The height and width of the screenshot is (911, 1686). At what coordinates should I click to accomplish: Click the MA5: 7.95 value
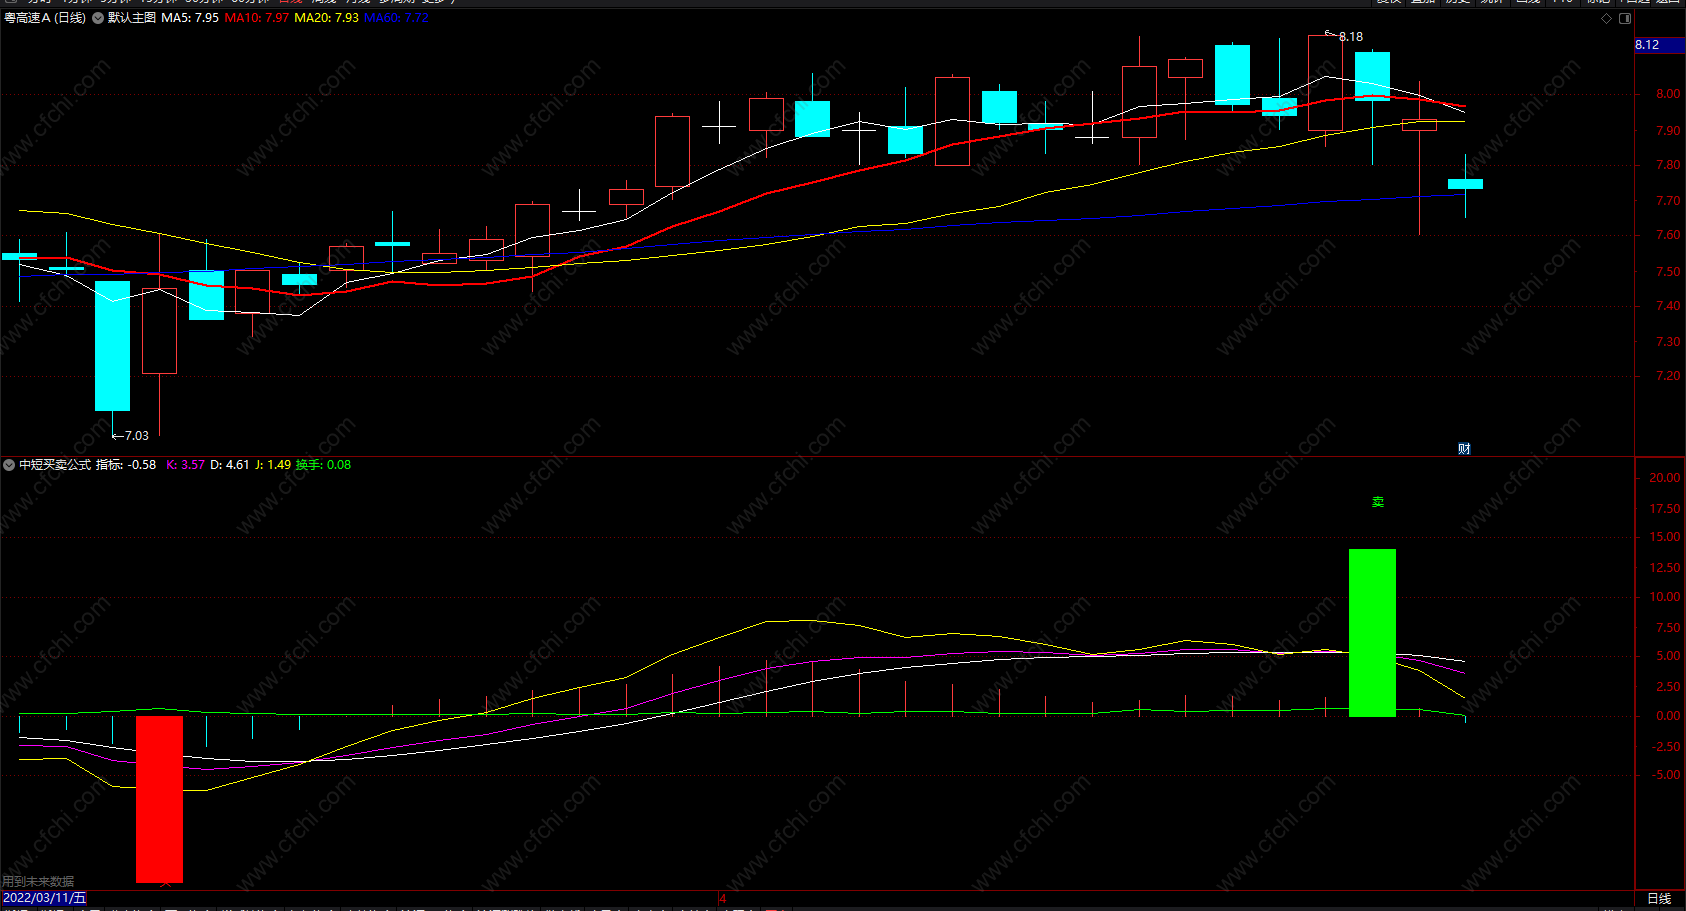coord(190,18)
